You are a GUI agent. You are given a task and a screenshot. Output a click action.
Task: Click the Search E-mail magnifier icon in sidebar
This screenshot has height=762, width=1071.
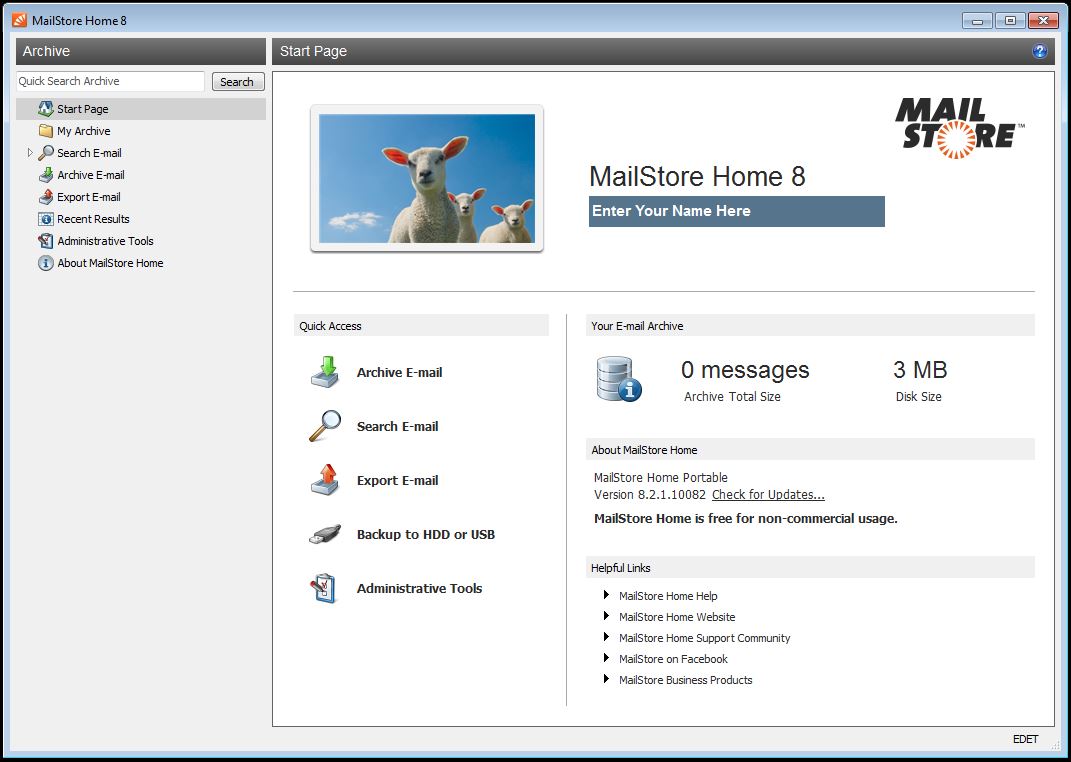pyautogui.click(x=46, y=153)
